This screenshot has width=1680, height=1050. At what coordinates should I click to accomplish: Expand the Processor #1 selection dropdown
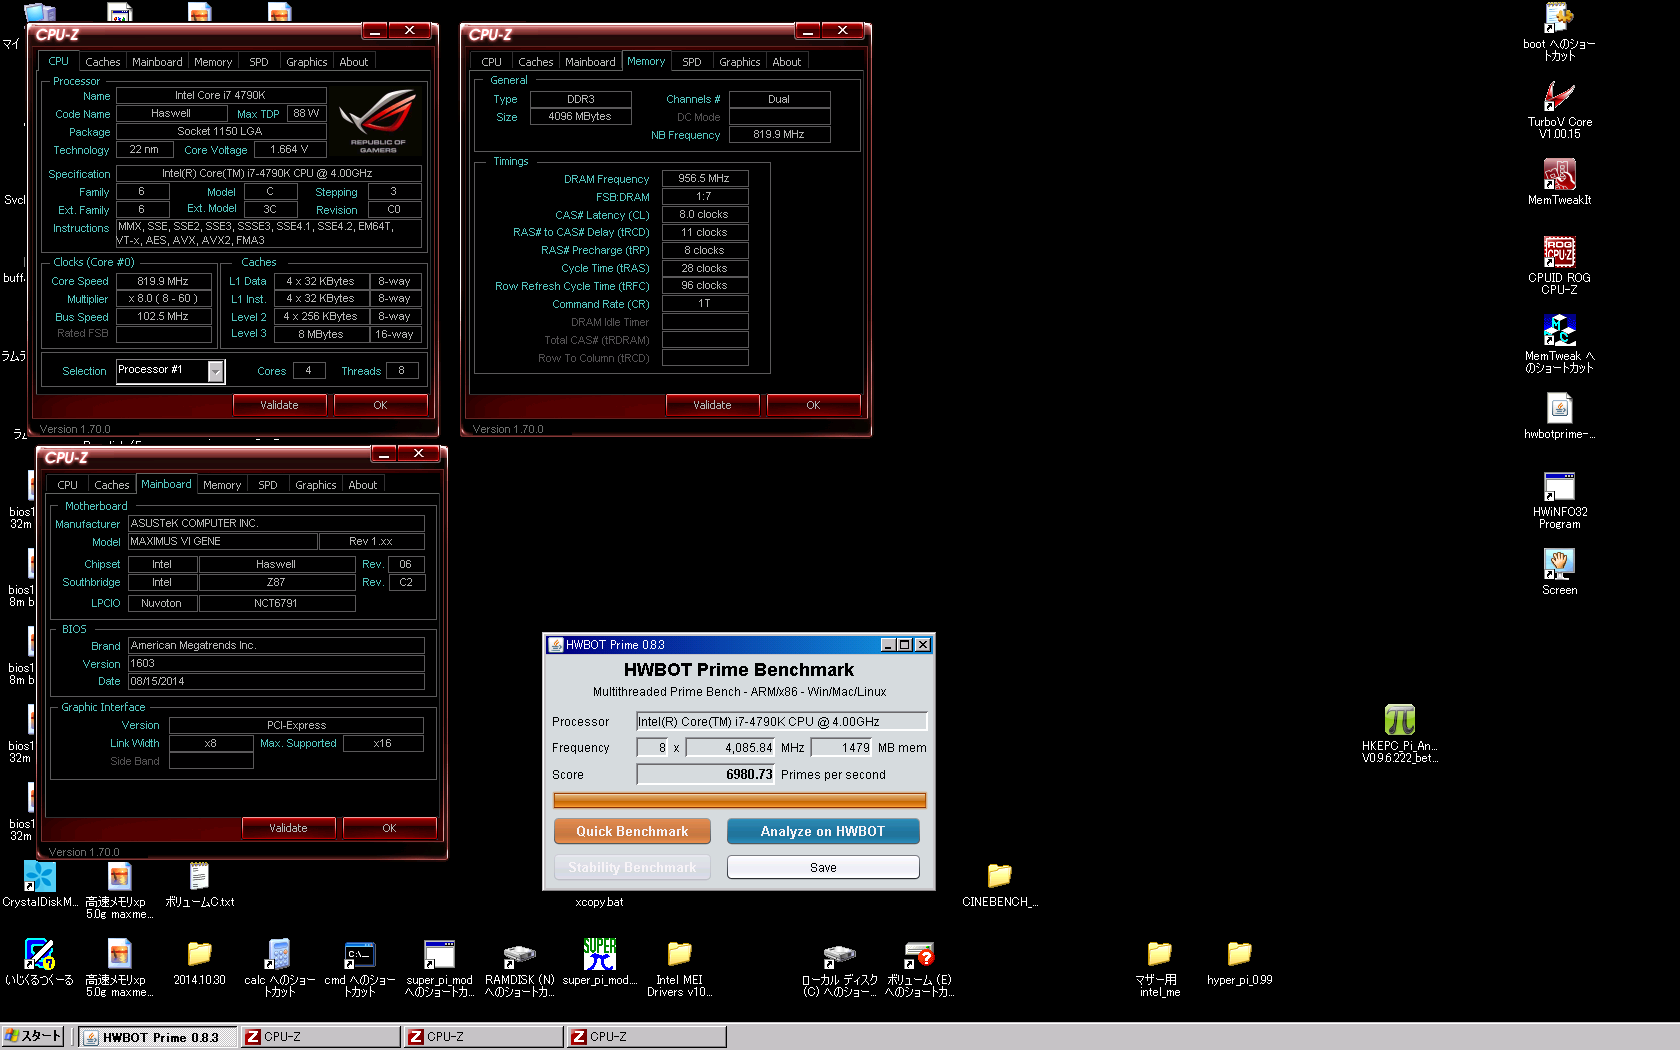point(215,371)
